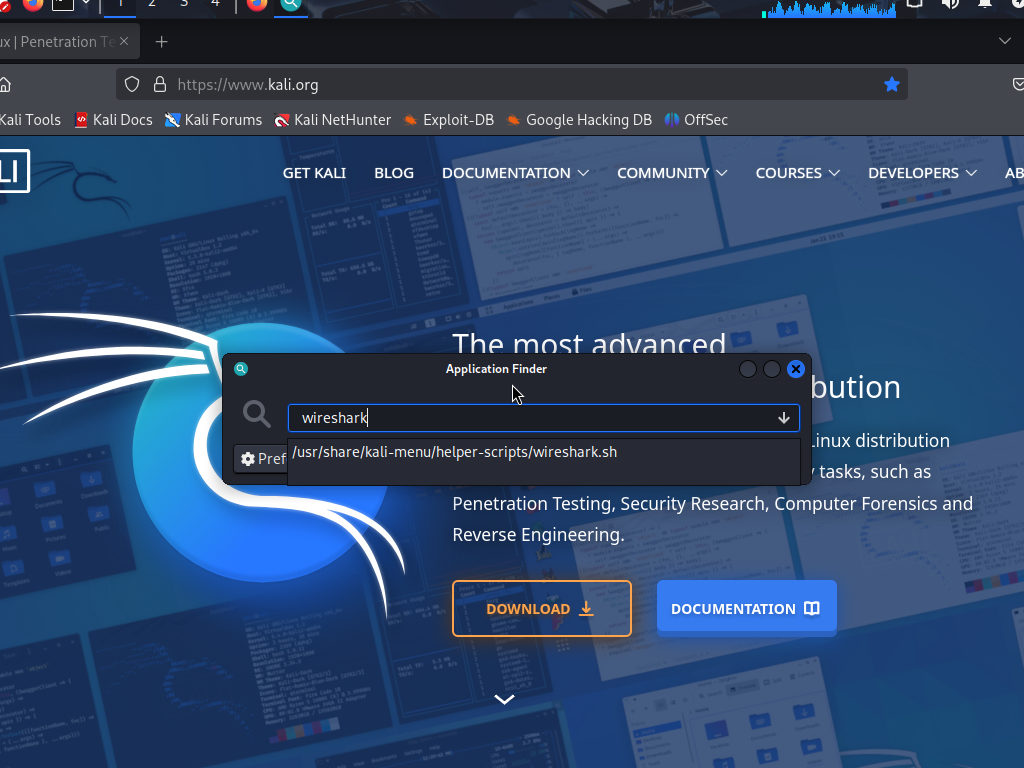Open the Exploit-DB bookmark
This screenshot has height=768, width=1024.
click(x=449, y=120)
